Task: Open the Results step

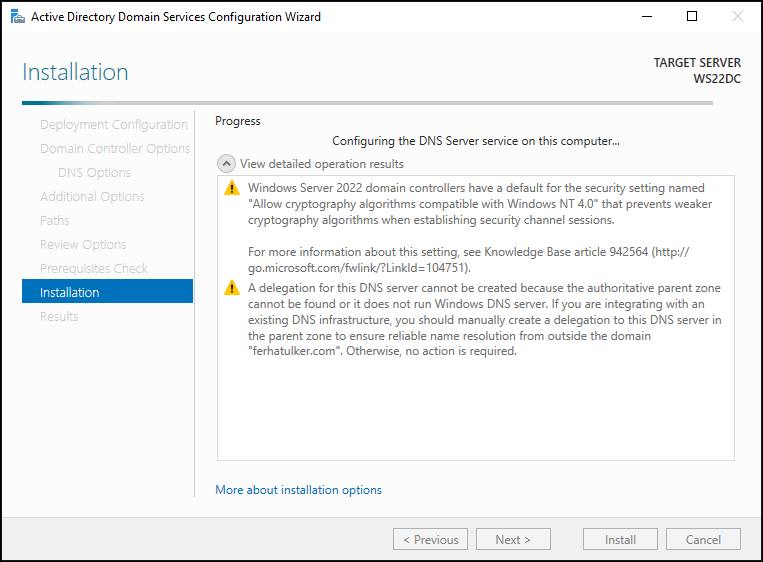Action: 59,316
